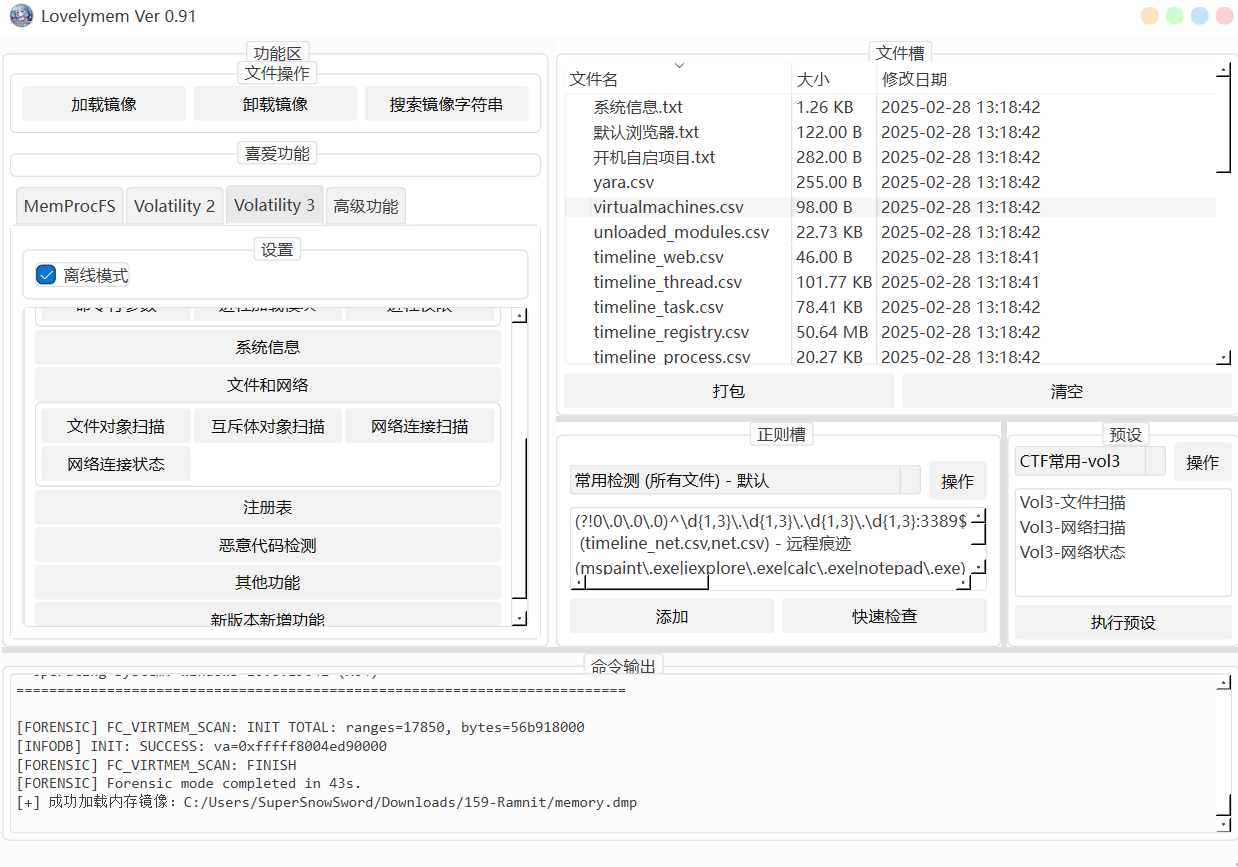Click the 快速检查 button
Viewport: 1238px width, 867px height.
[885, 616]
